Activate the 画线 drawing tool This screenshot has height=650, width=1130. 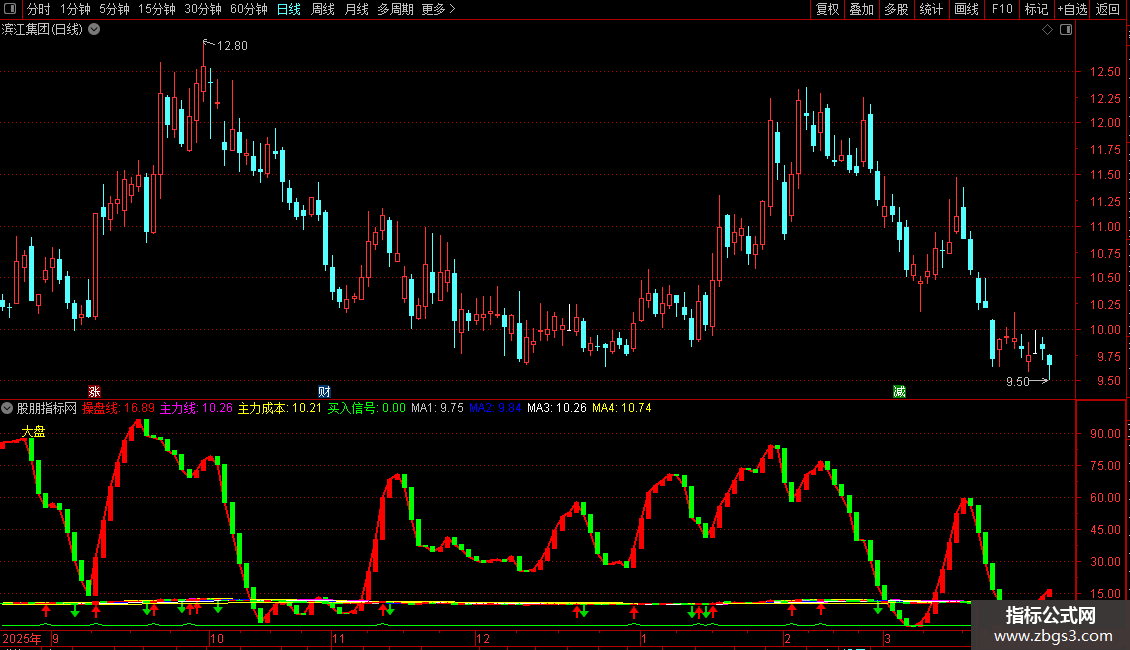click(x=966, y=9)
